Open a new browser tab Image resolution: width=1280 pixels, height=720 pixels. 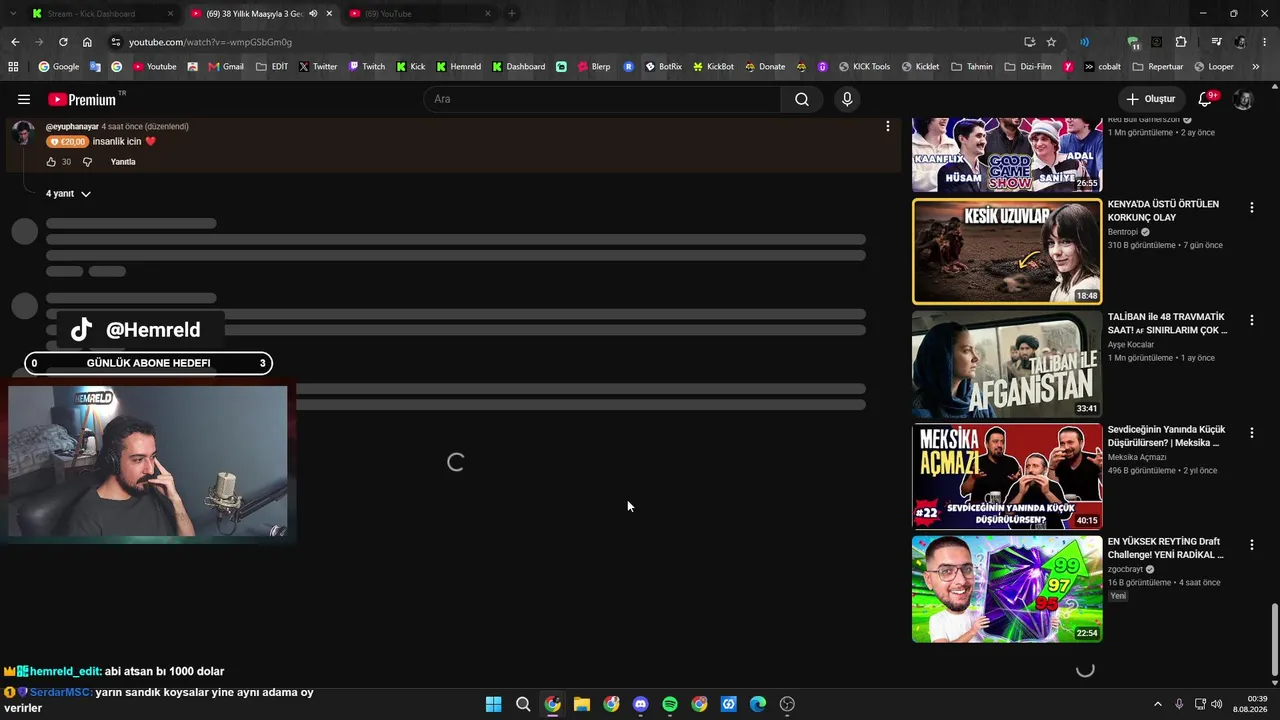[512, 14]
